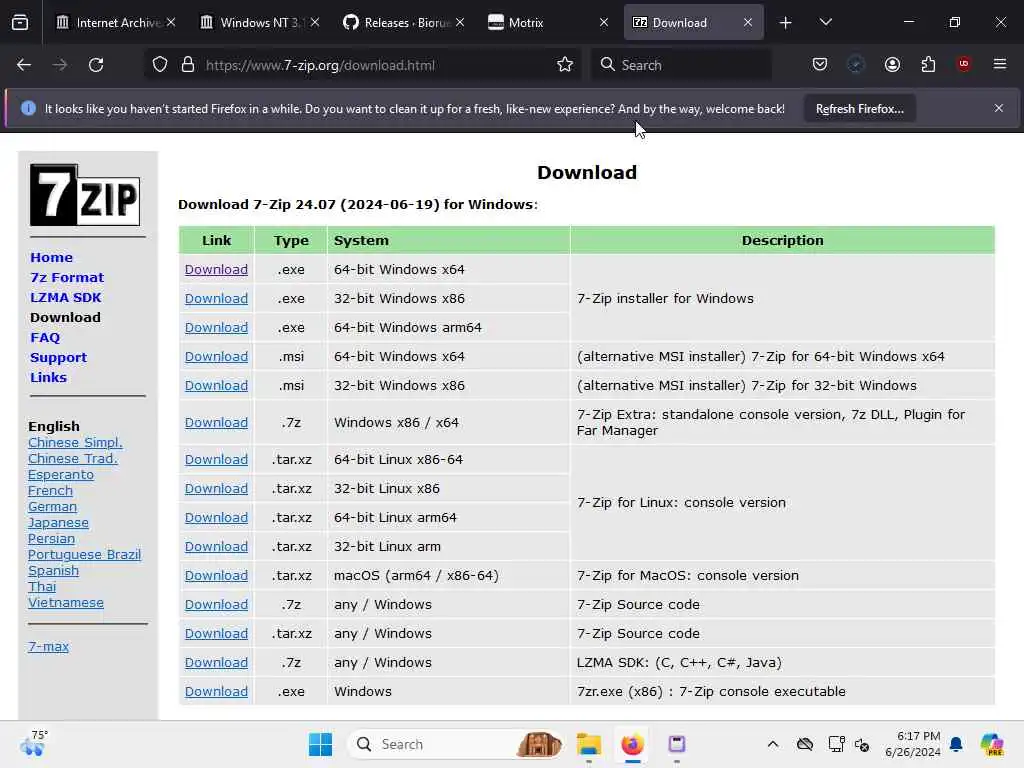Close the current Download tab

click(x=748, y=23)
